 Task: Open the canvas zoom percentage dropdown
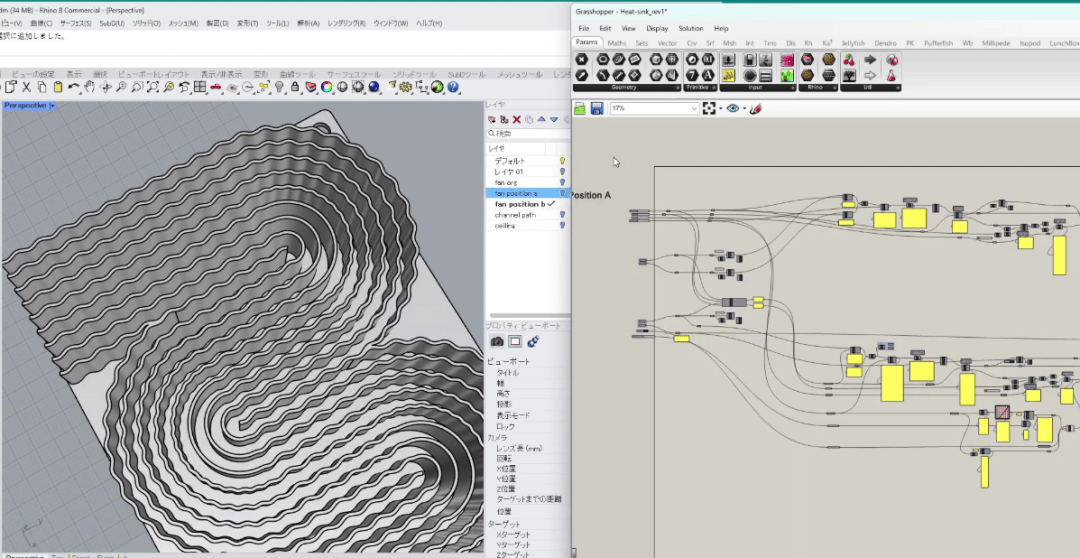(x=694, y=108)
